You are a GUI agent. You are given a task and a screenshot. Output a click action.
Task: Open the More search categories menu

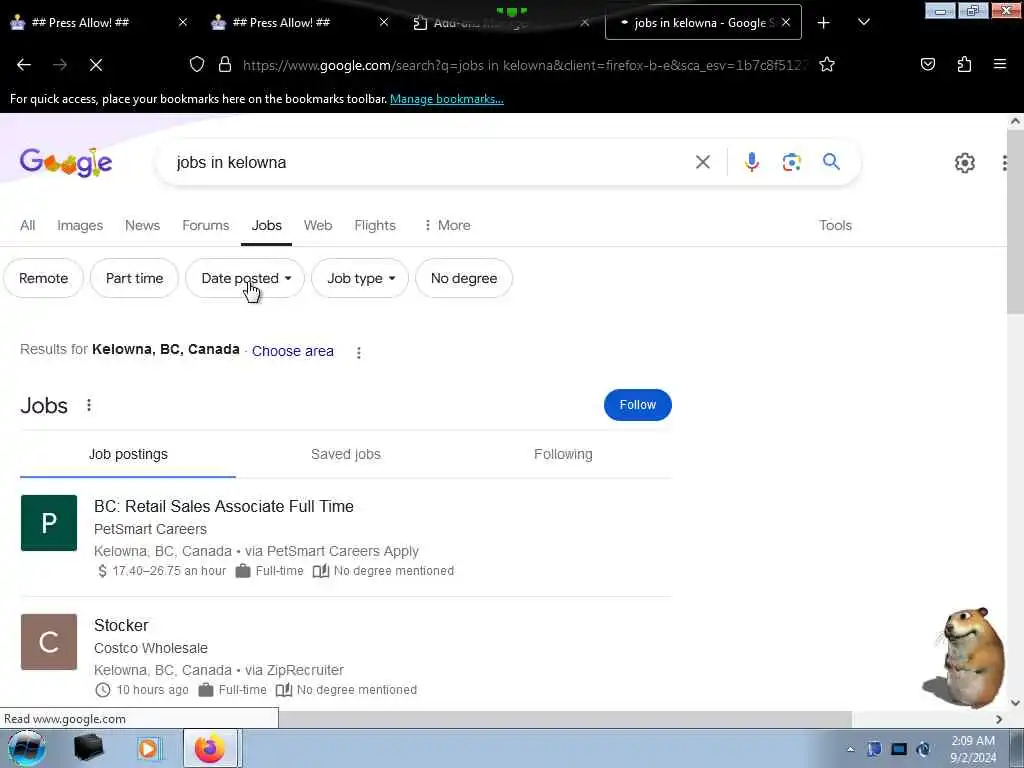[x=447, y=225]
